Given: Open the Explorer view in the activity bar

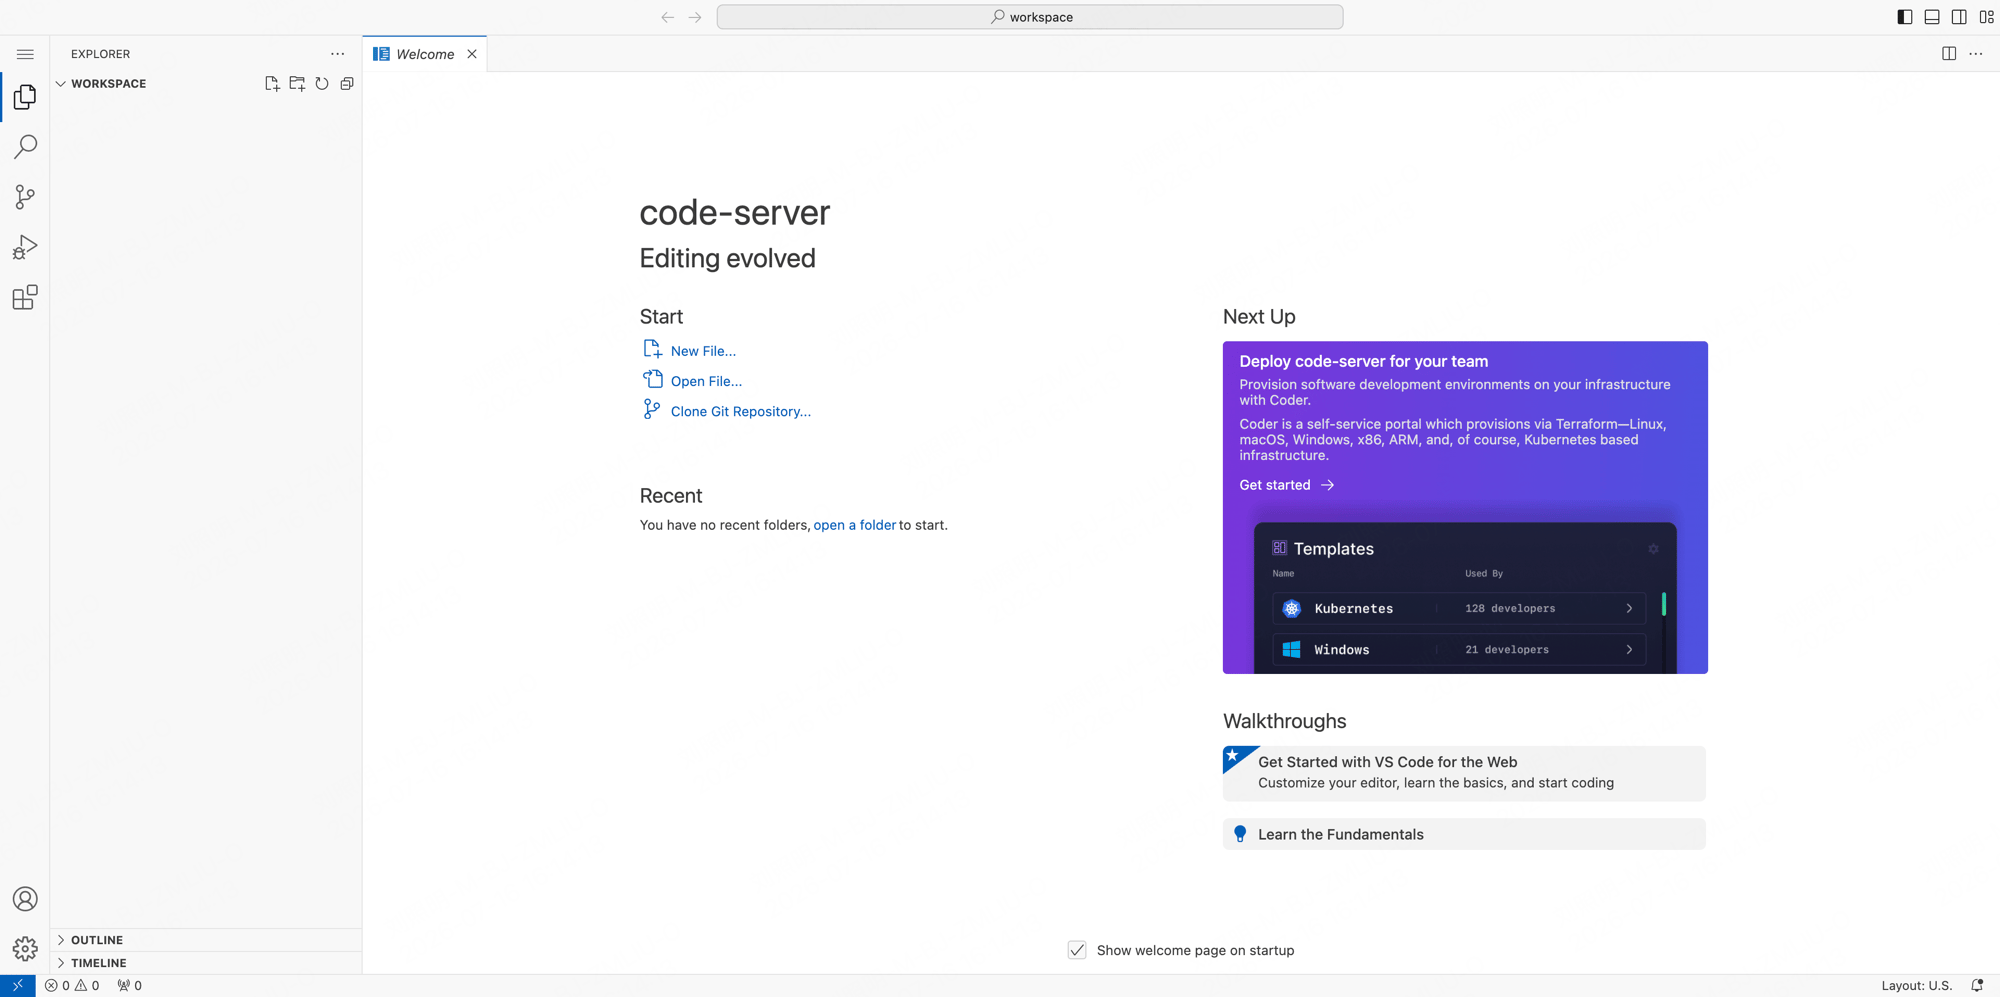Looking at the screenshot, I should 25,97.
